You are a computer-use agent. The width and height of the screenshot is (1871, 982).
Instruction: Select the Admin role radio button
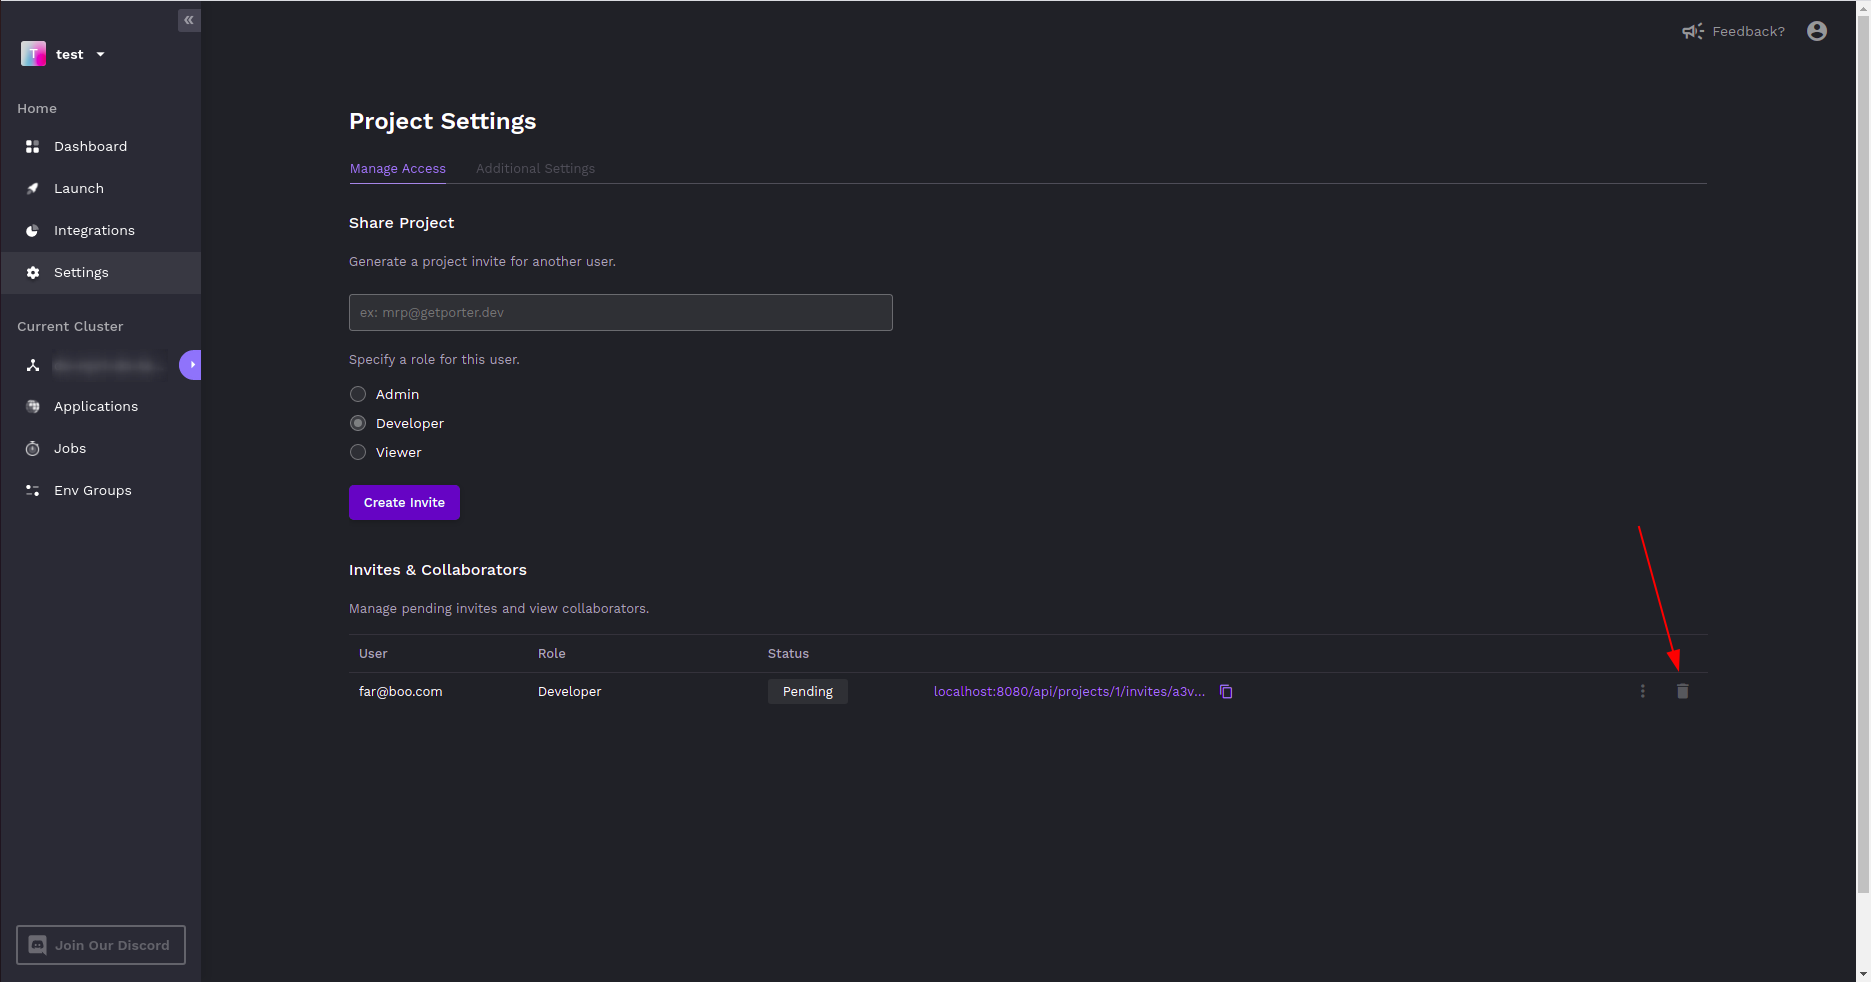358,394
